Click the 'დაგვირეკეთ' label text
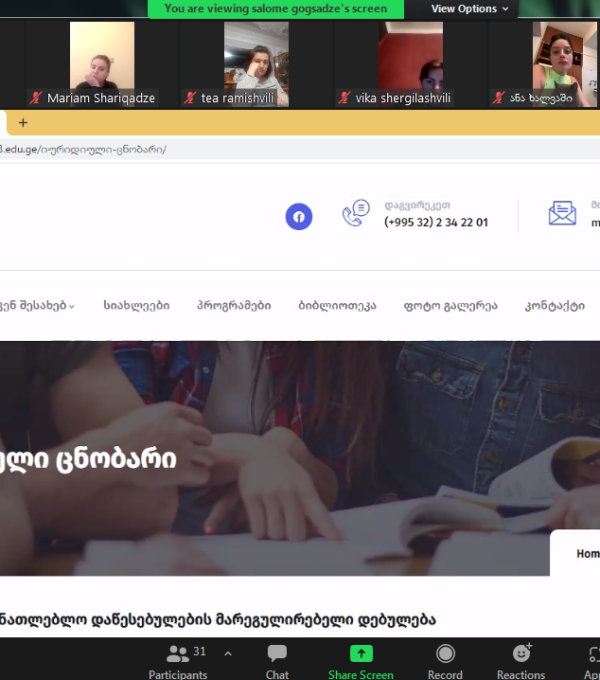The width and height of the screenshot is (600, 680). point(417,205)
